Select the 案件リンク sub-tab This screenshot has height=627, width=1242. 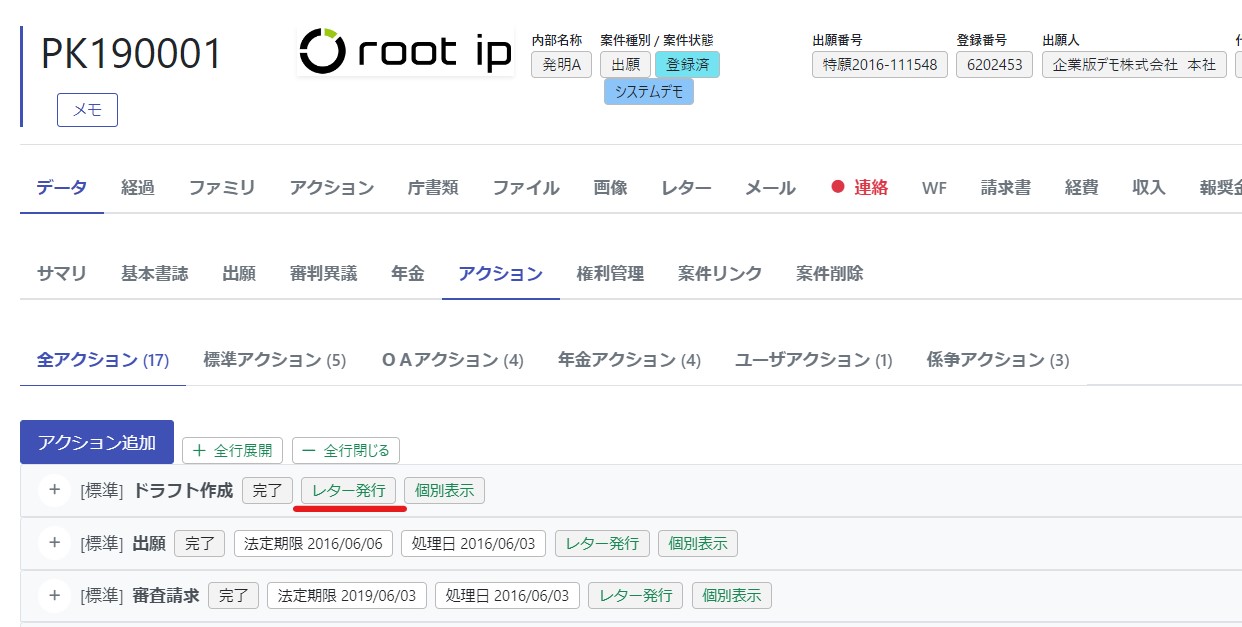click(x=720, y=274)
